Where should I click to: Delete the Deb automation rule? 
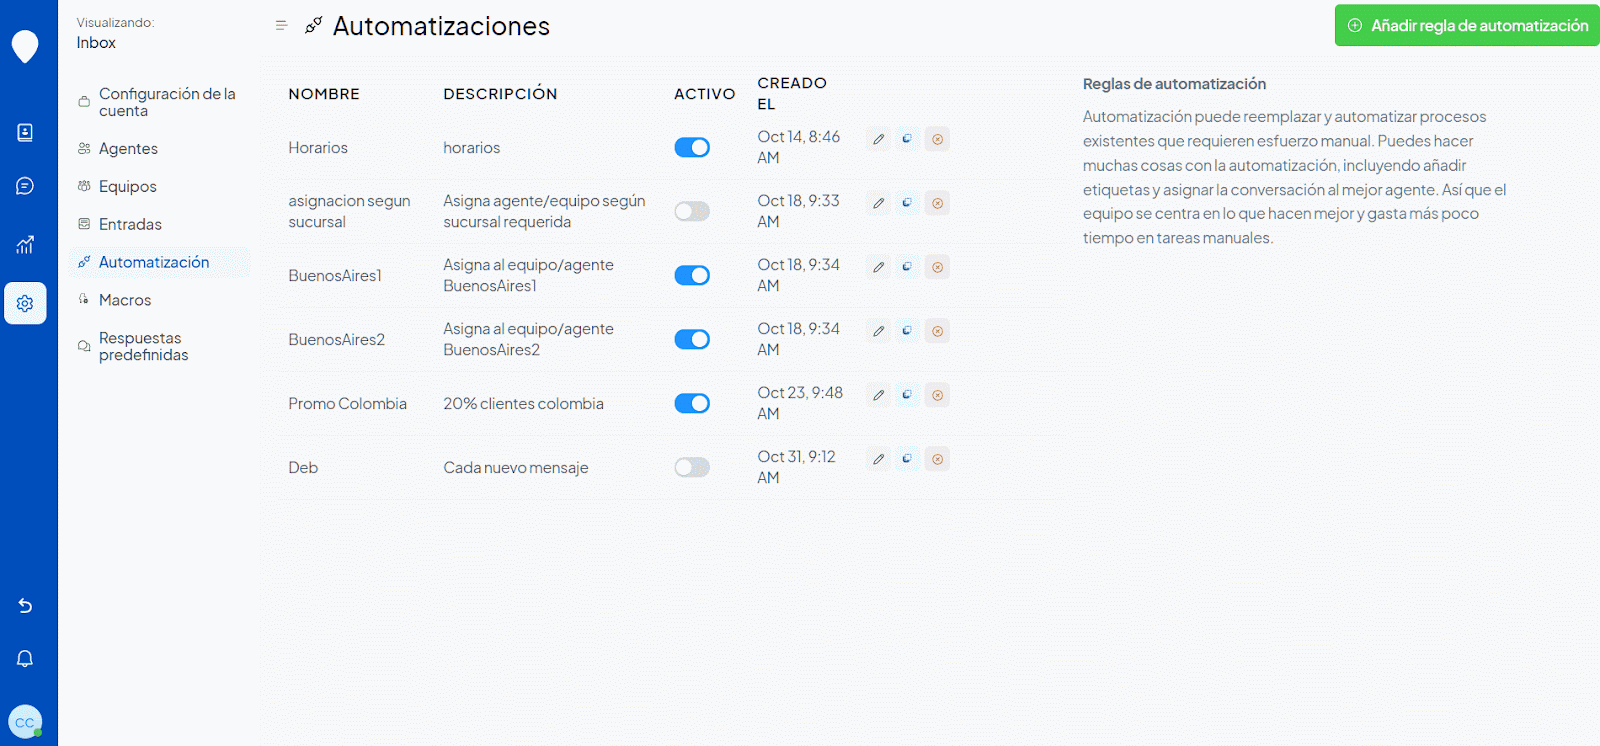coord(937,459)
